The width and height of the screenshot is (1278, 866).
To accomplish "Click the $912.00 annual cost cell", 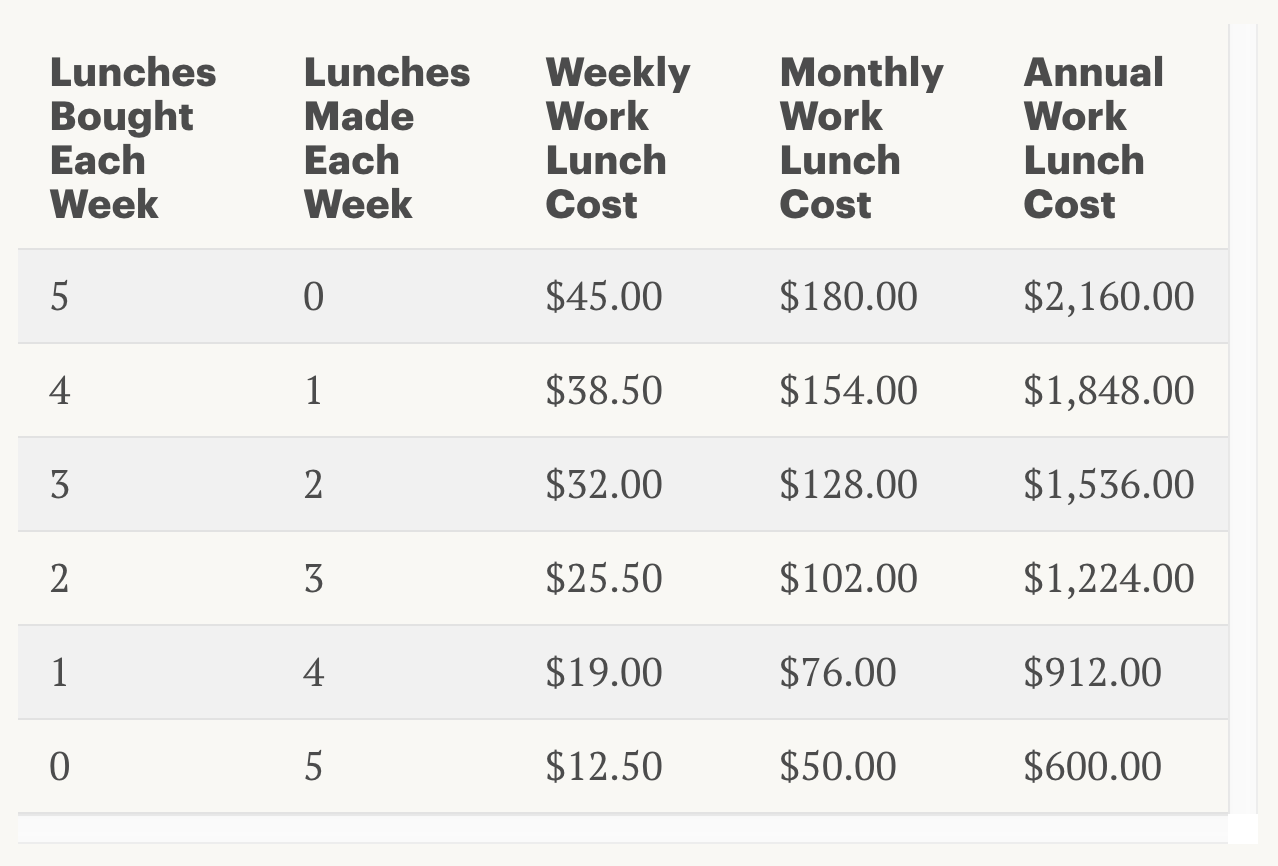I will point(1092,672).
